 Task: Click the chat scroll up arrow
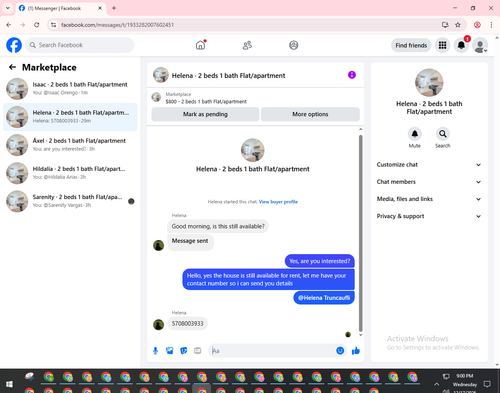[360, 129]
